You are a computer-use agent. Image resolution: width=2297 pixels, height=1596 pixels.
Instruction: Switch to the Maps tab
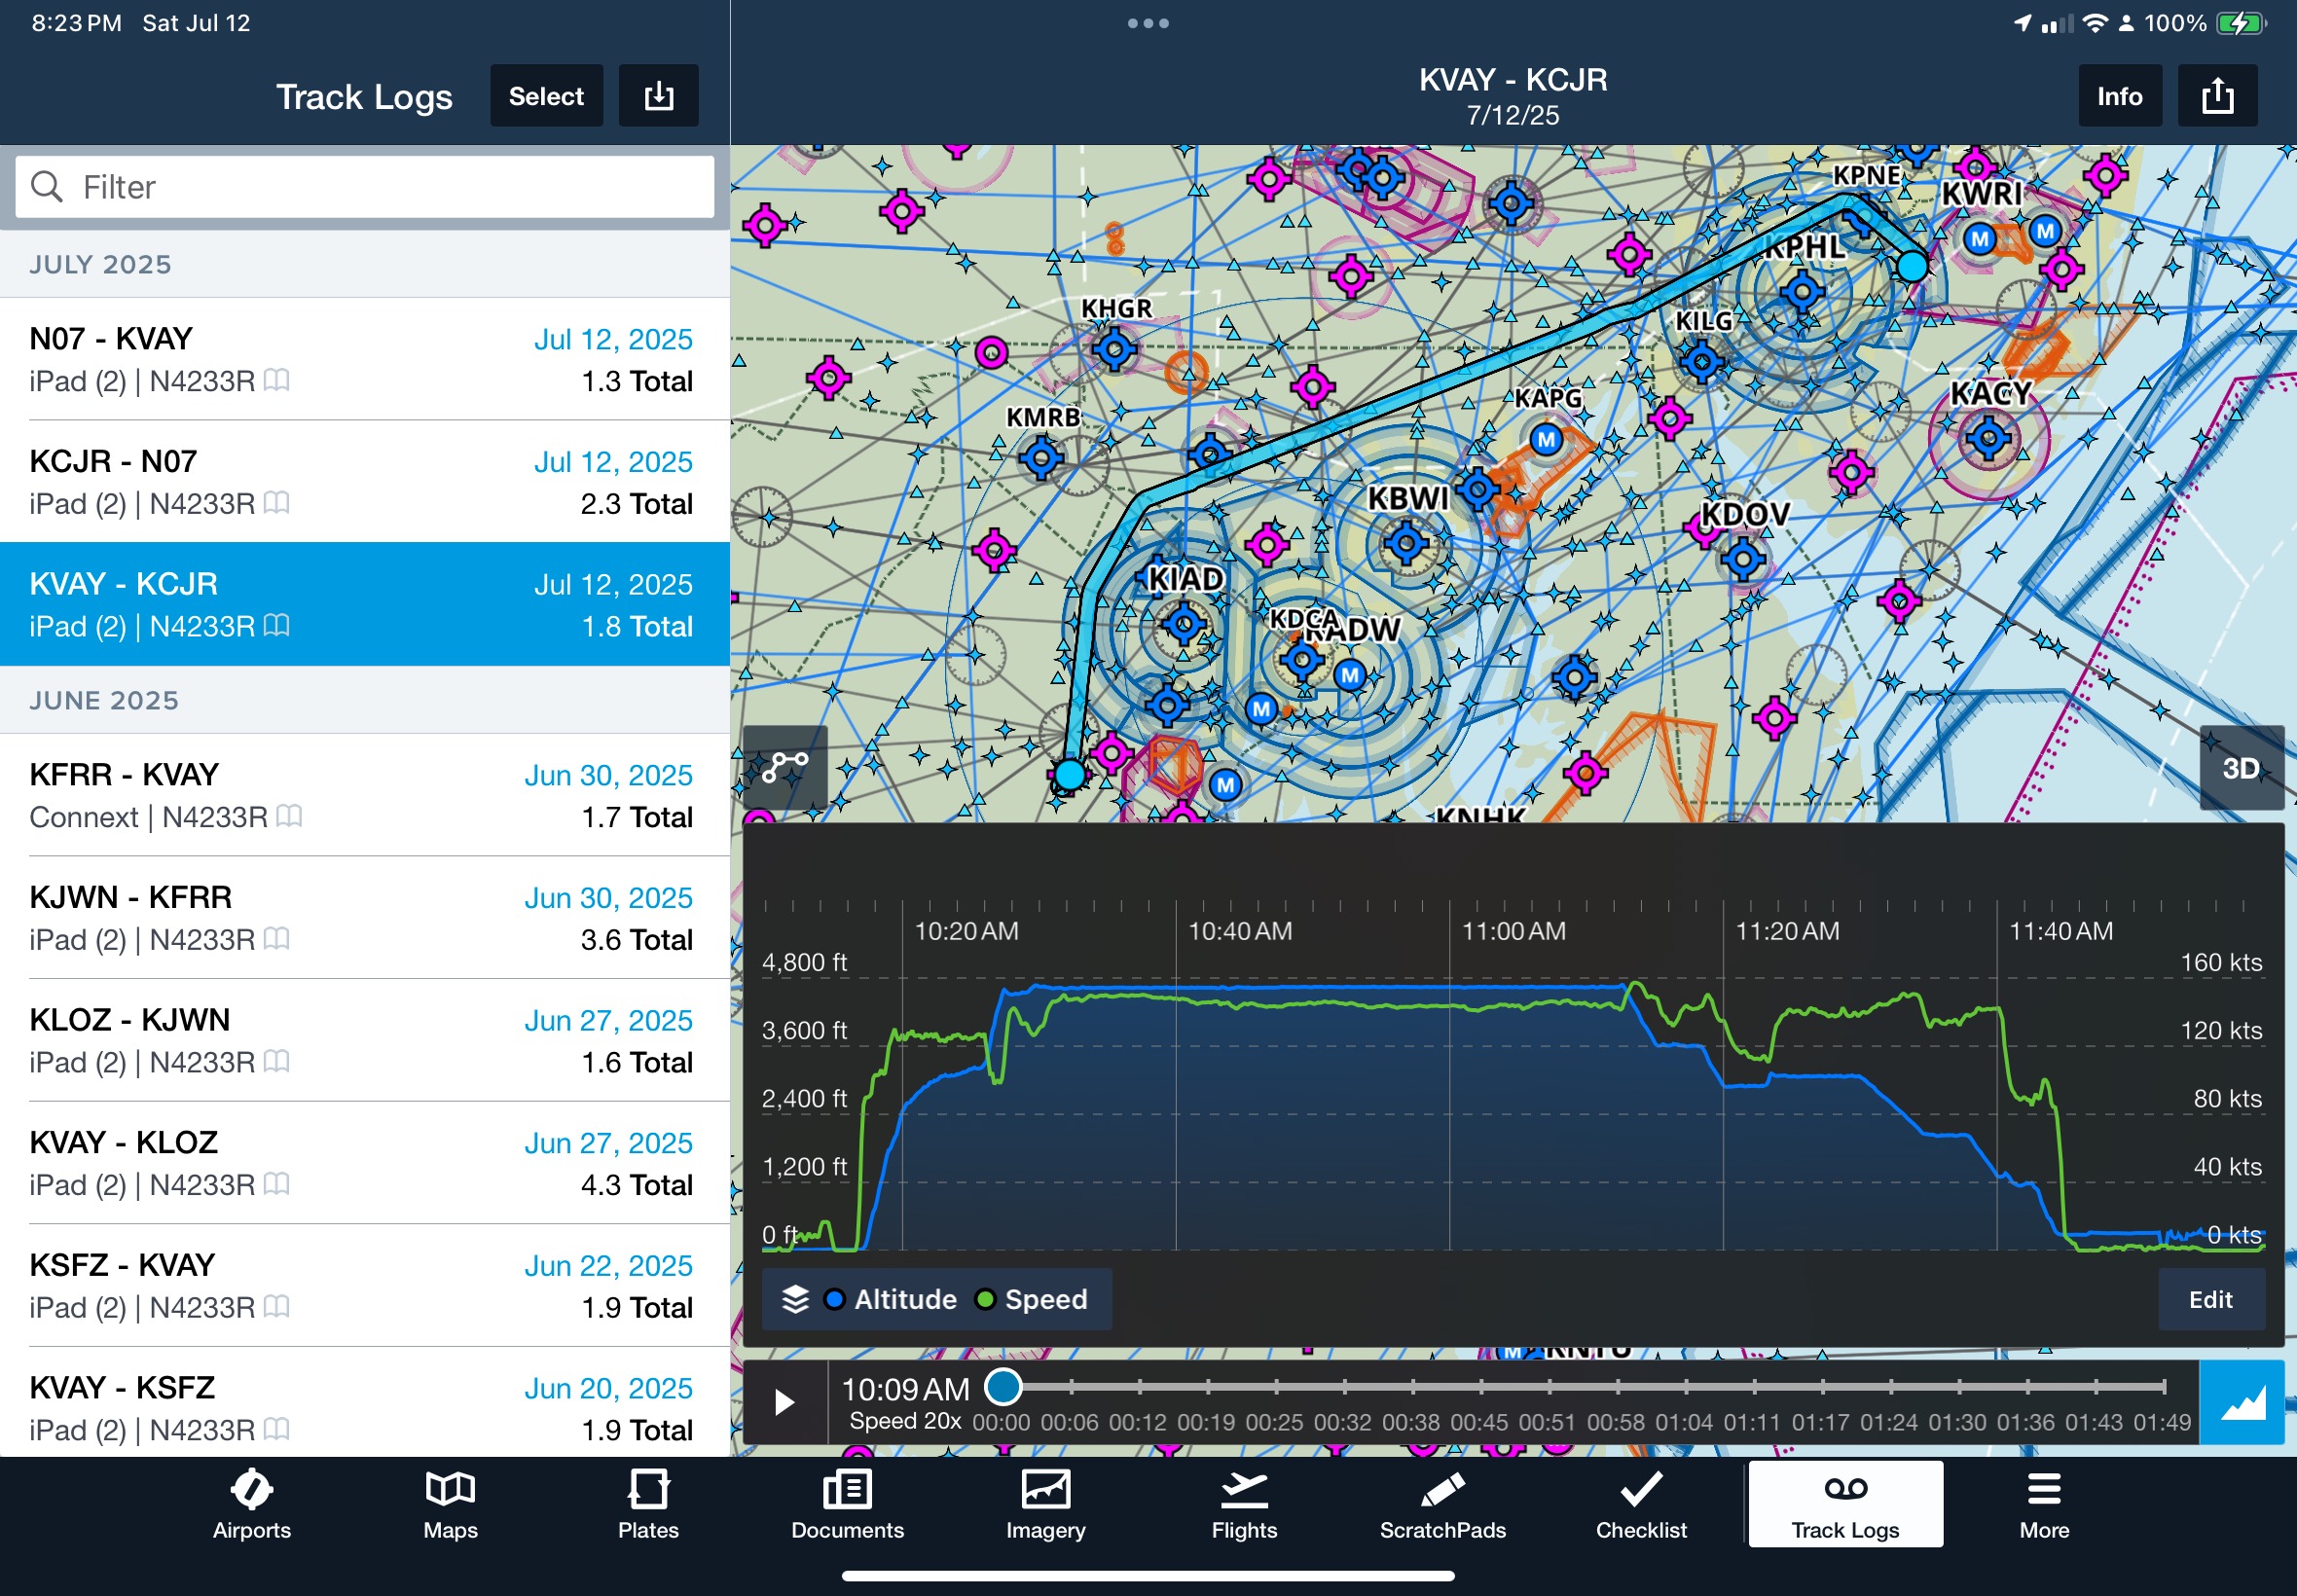pos(450,1505)
